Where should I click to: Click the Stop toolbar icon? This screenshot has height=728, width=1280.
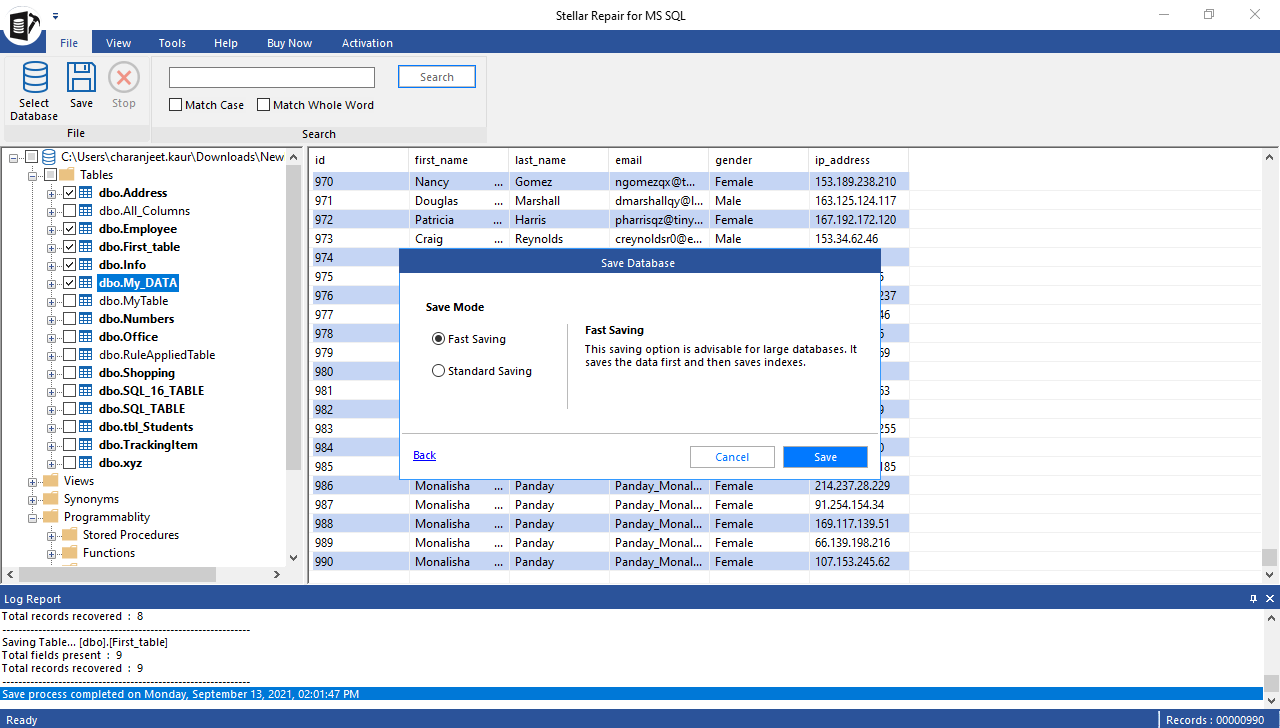click(x=124, y=78)
